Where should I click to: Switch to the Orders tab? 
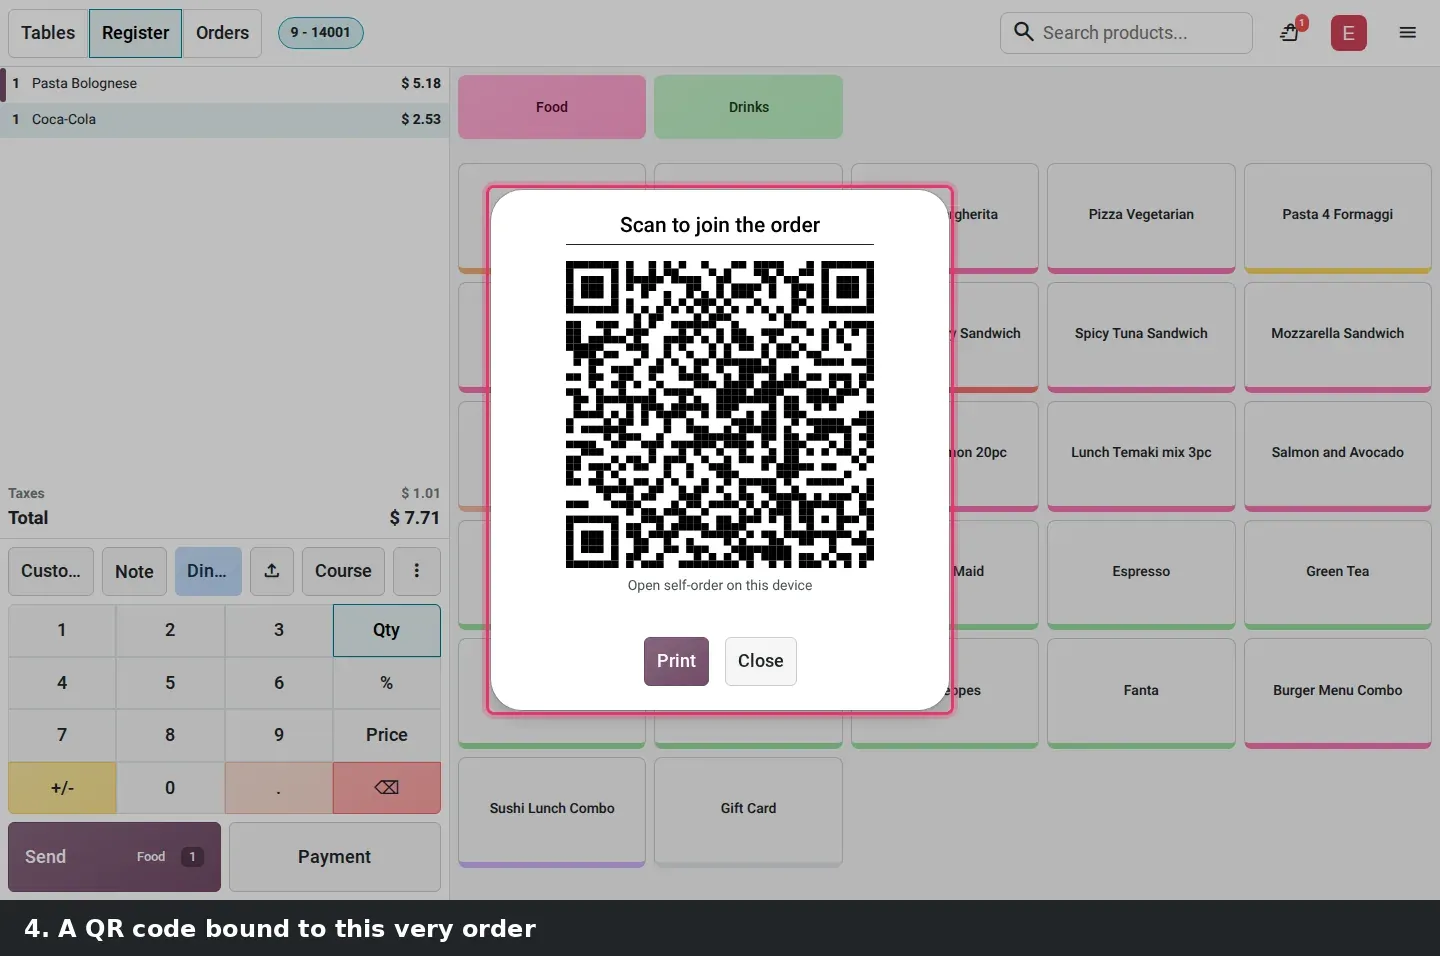(x=222, y=33)
